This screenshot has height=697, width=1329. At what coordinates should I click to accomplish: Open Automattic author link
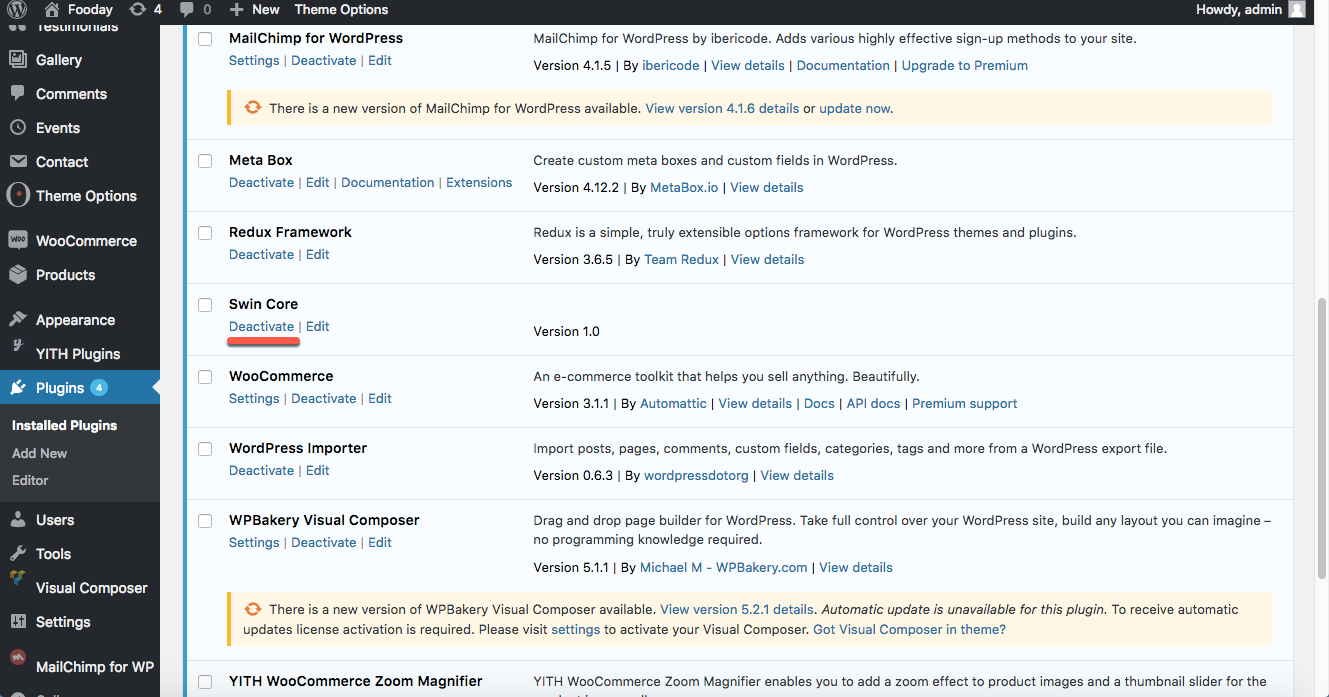click(674, 404)
